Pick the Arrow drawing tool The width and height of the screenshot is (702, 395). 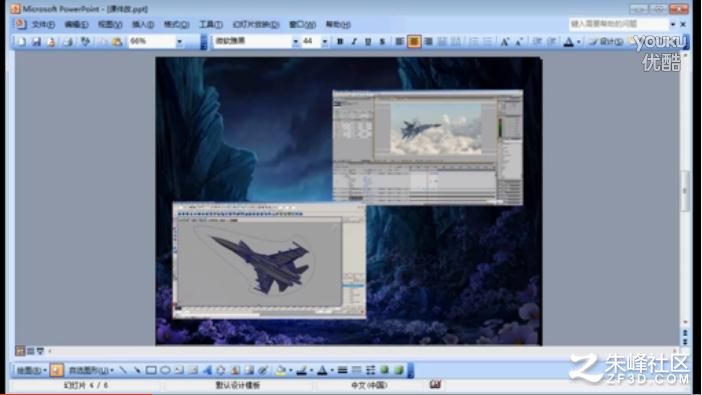click(137, 370)
